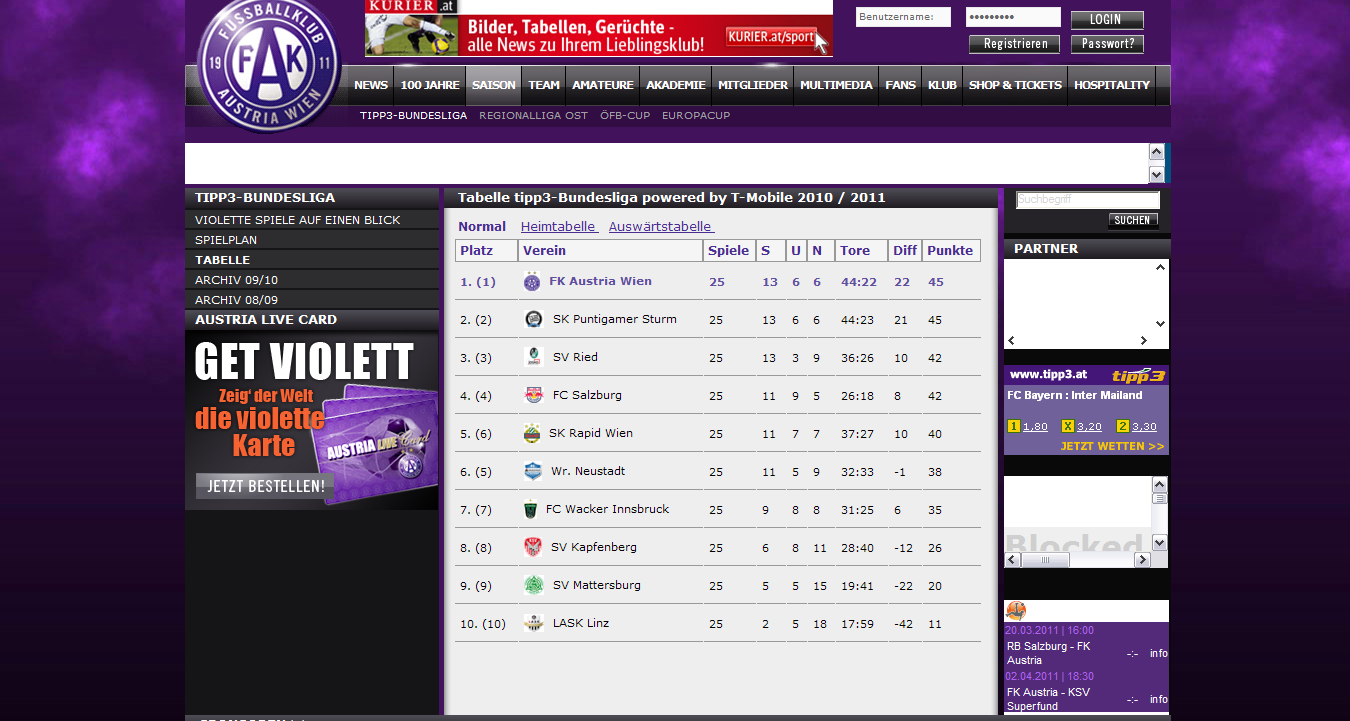Image resolution: width=1350 pixels, height=721 pixels.
Task: Open the SHOP & TICKETS menu
Action: pos(1015,85)
